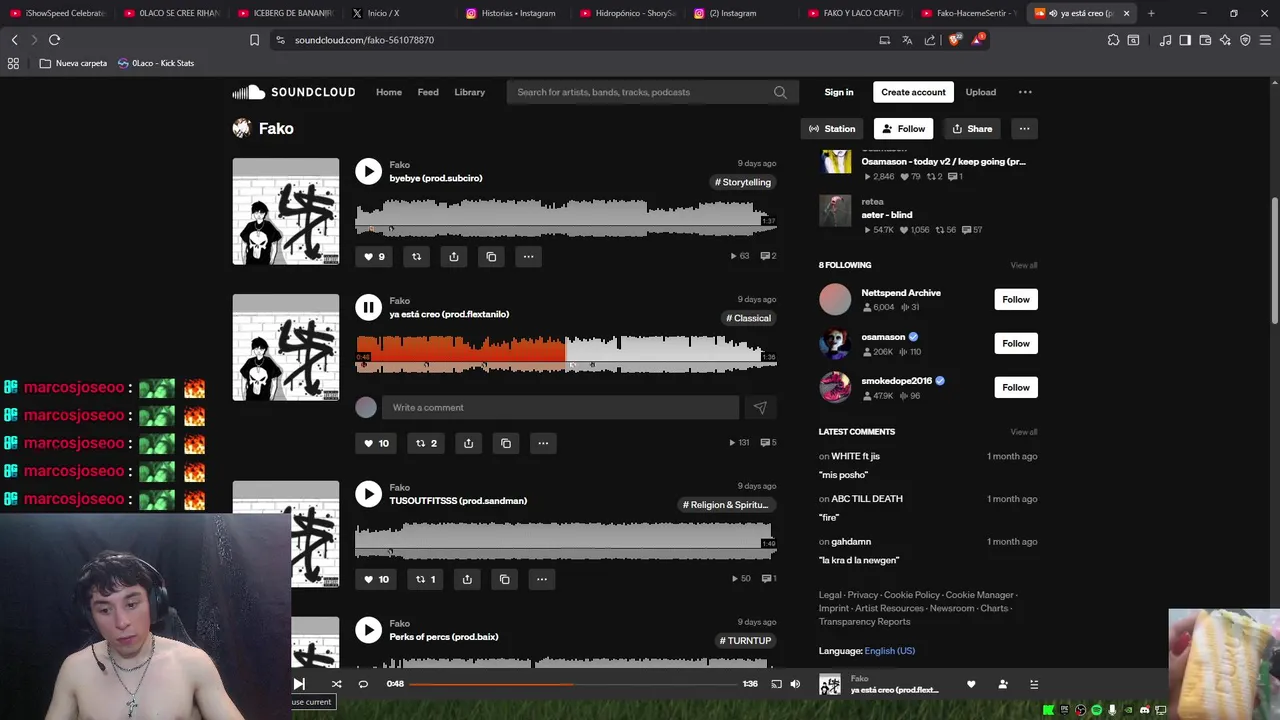
Task: Open the Library tab
Action: 470,92
